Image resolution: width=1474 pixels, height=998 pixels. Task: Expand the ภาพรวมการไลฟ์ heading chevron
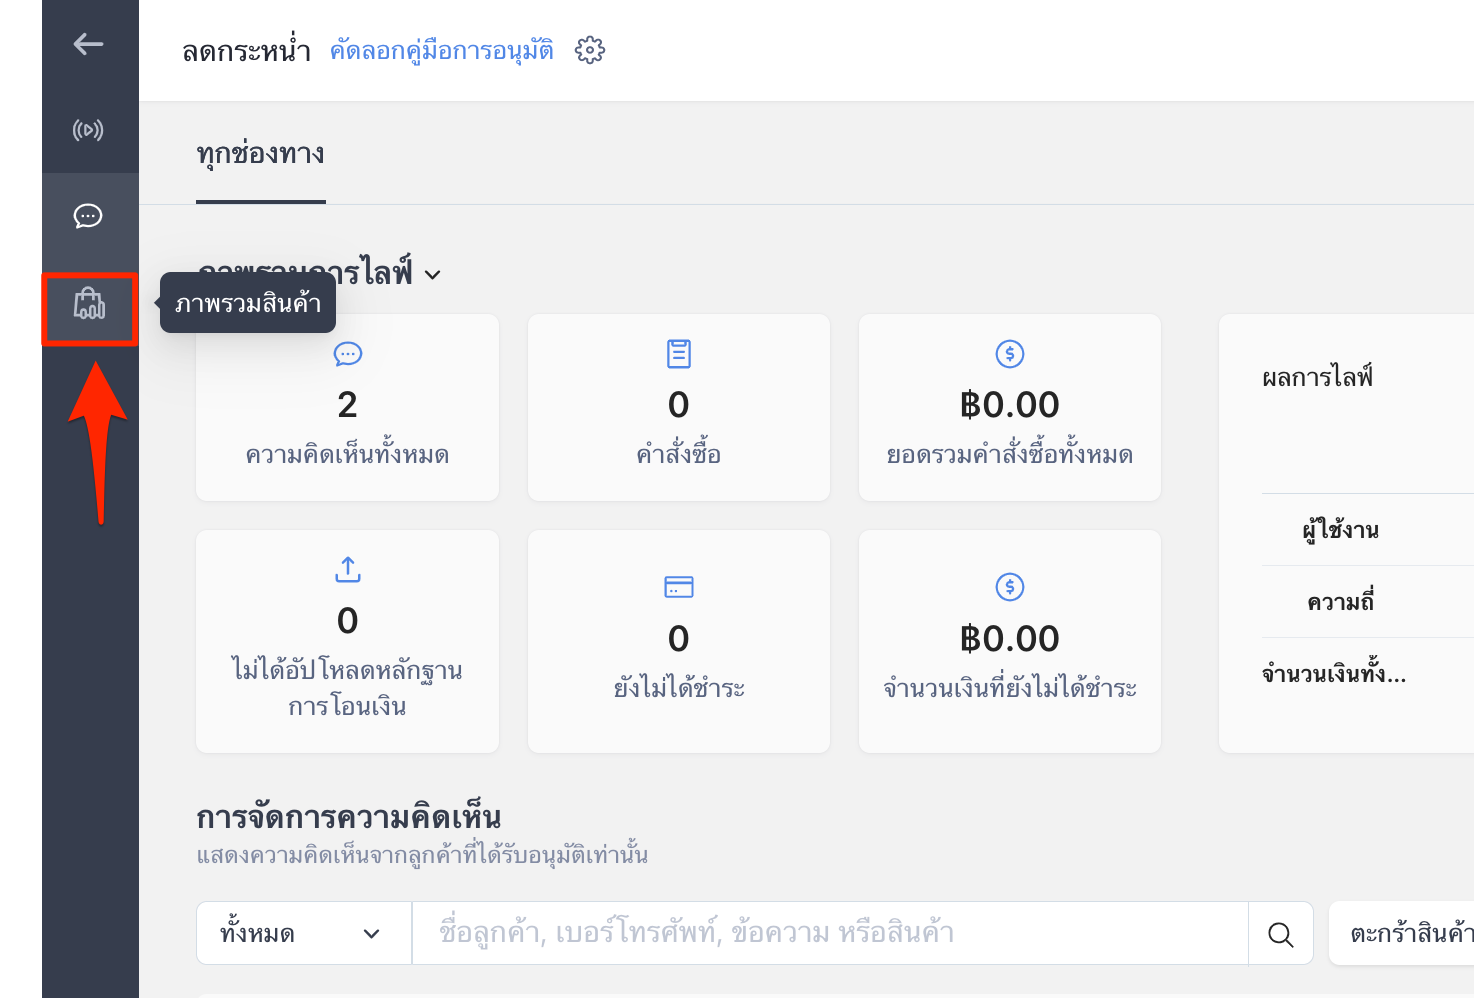pos(433,275)
